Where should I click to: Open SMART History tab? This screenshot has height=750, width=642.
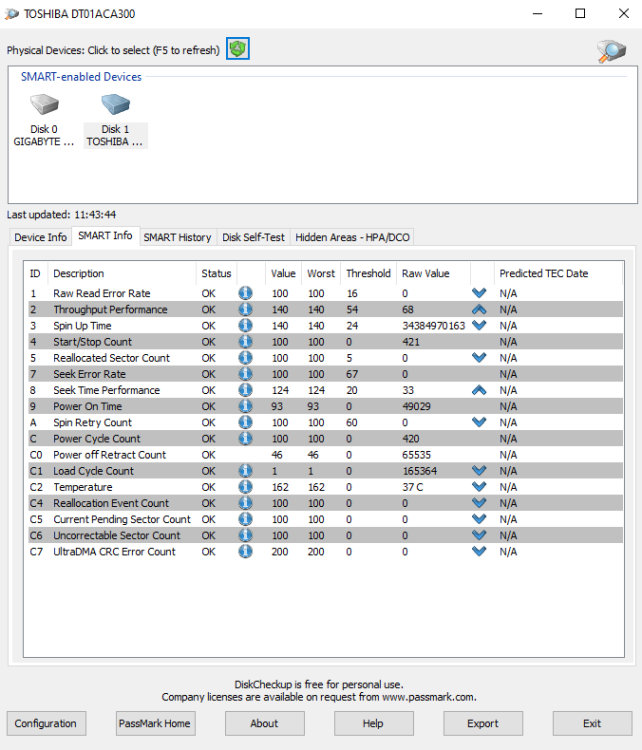177,237
